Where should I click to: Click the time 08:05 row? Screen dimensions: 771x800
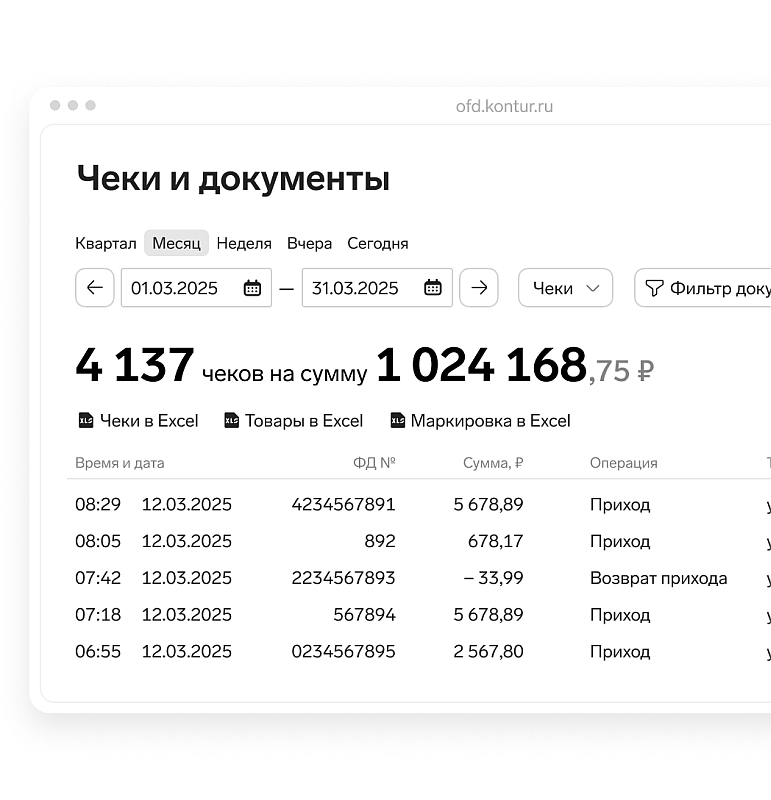(98, 541)
